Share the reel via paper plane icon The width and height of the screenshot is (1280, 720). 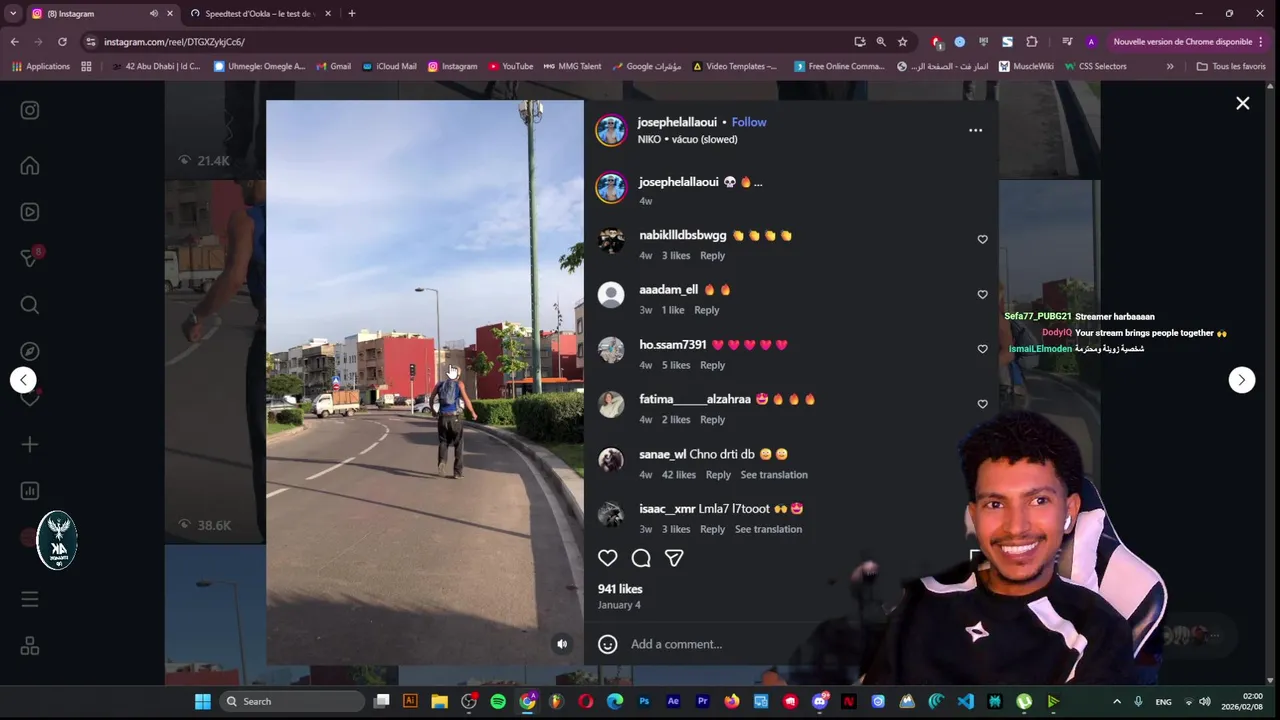click(674, 558)
